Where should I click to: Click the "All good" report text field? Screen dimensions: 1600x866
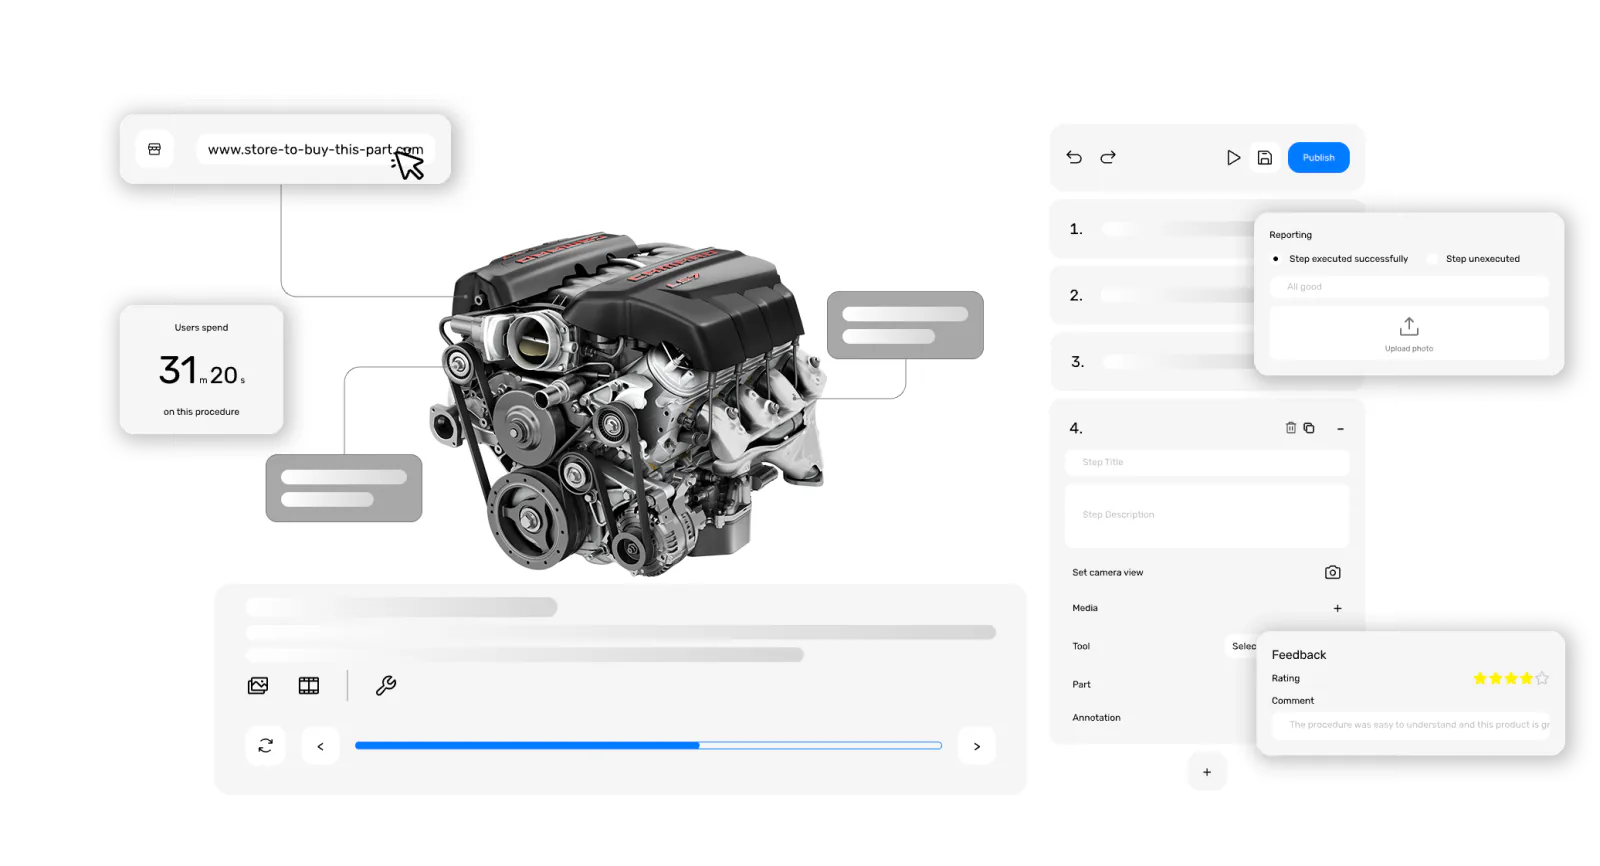point(1409,287)
